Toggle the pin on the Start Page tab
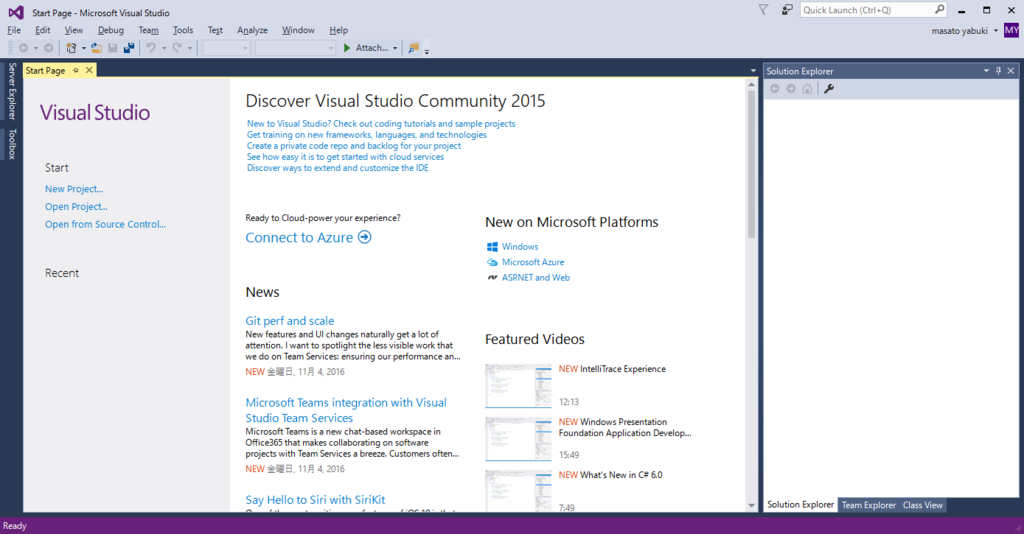 click(76, 71)
